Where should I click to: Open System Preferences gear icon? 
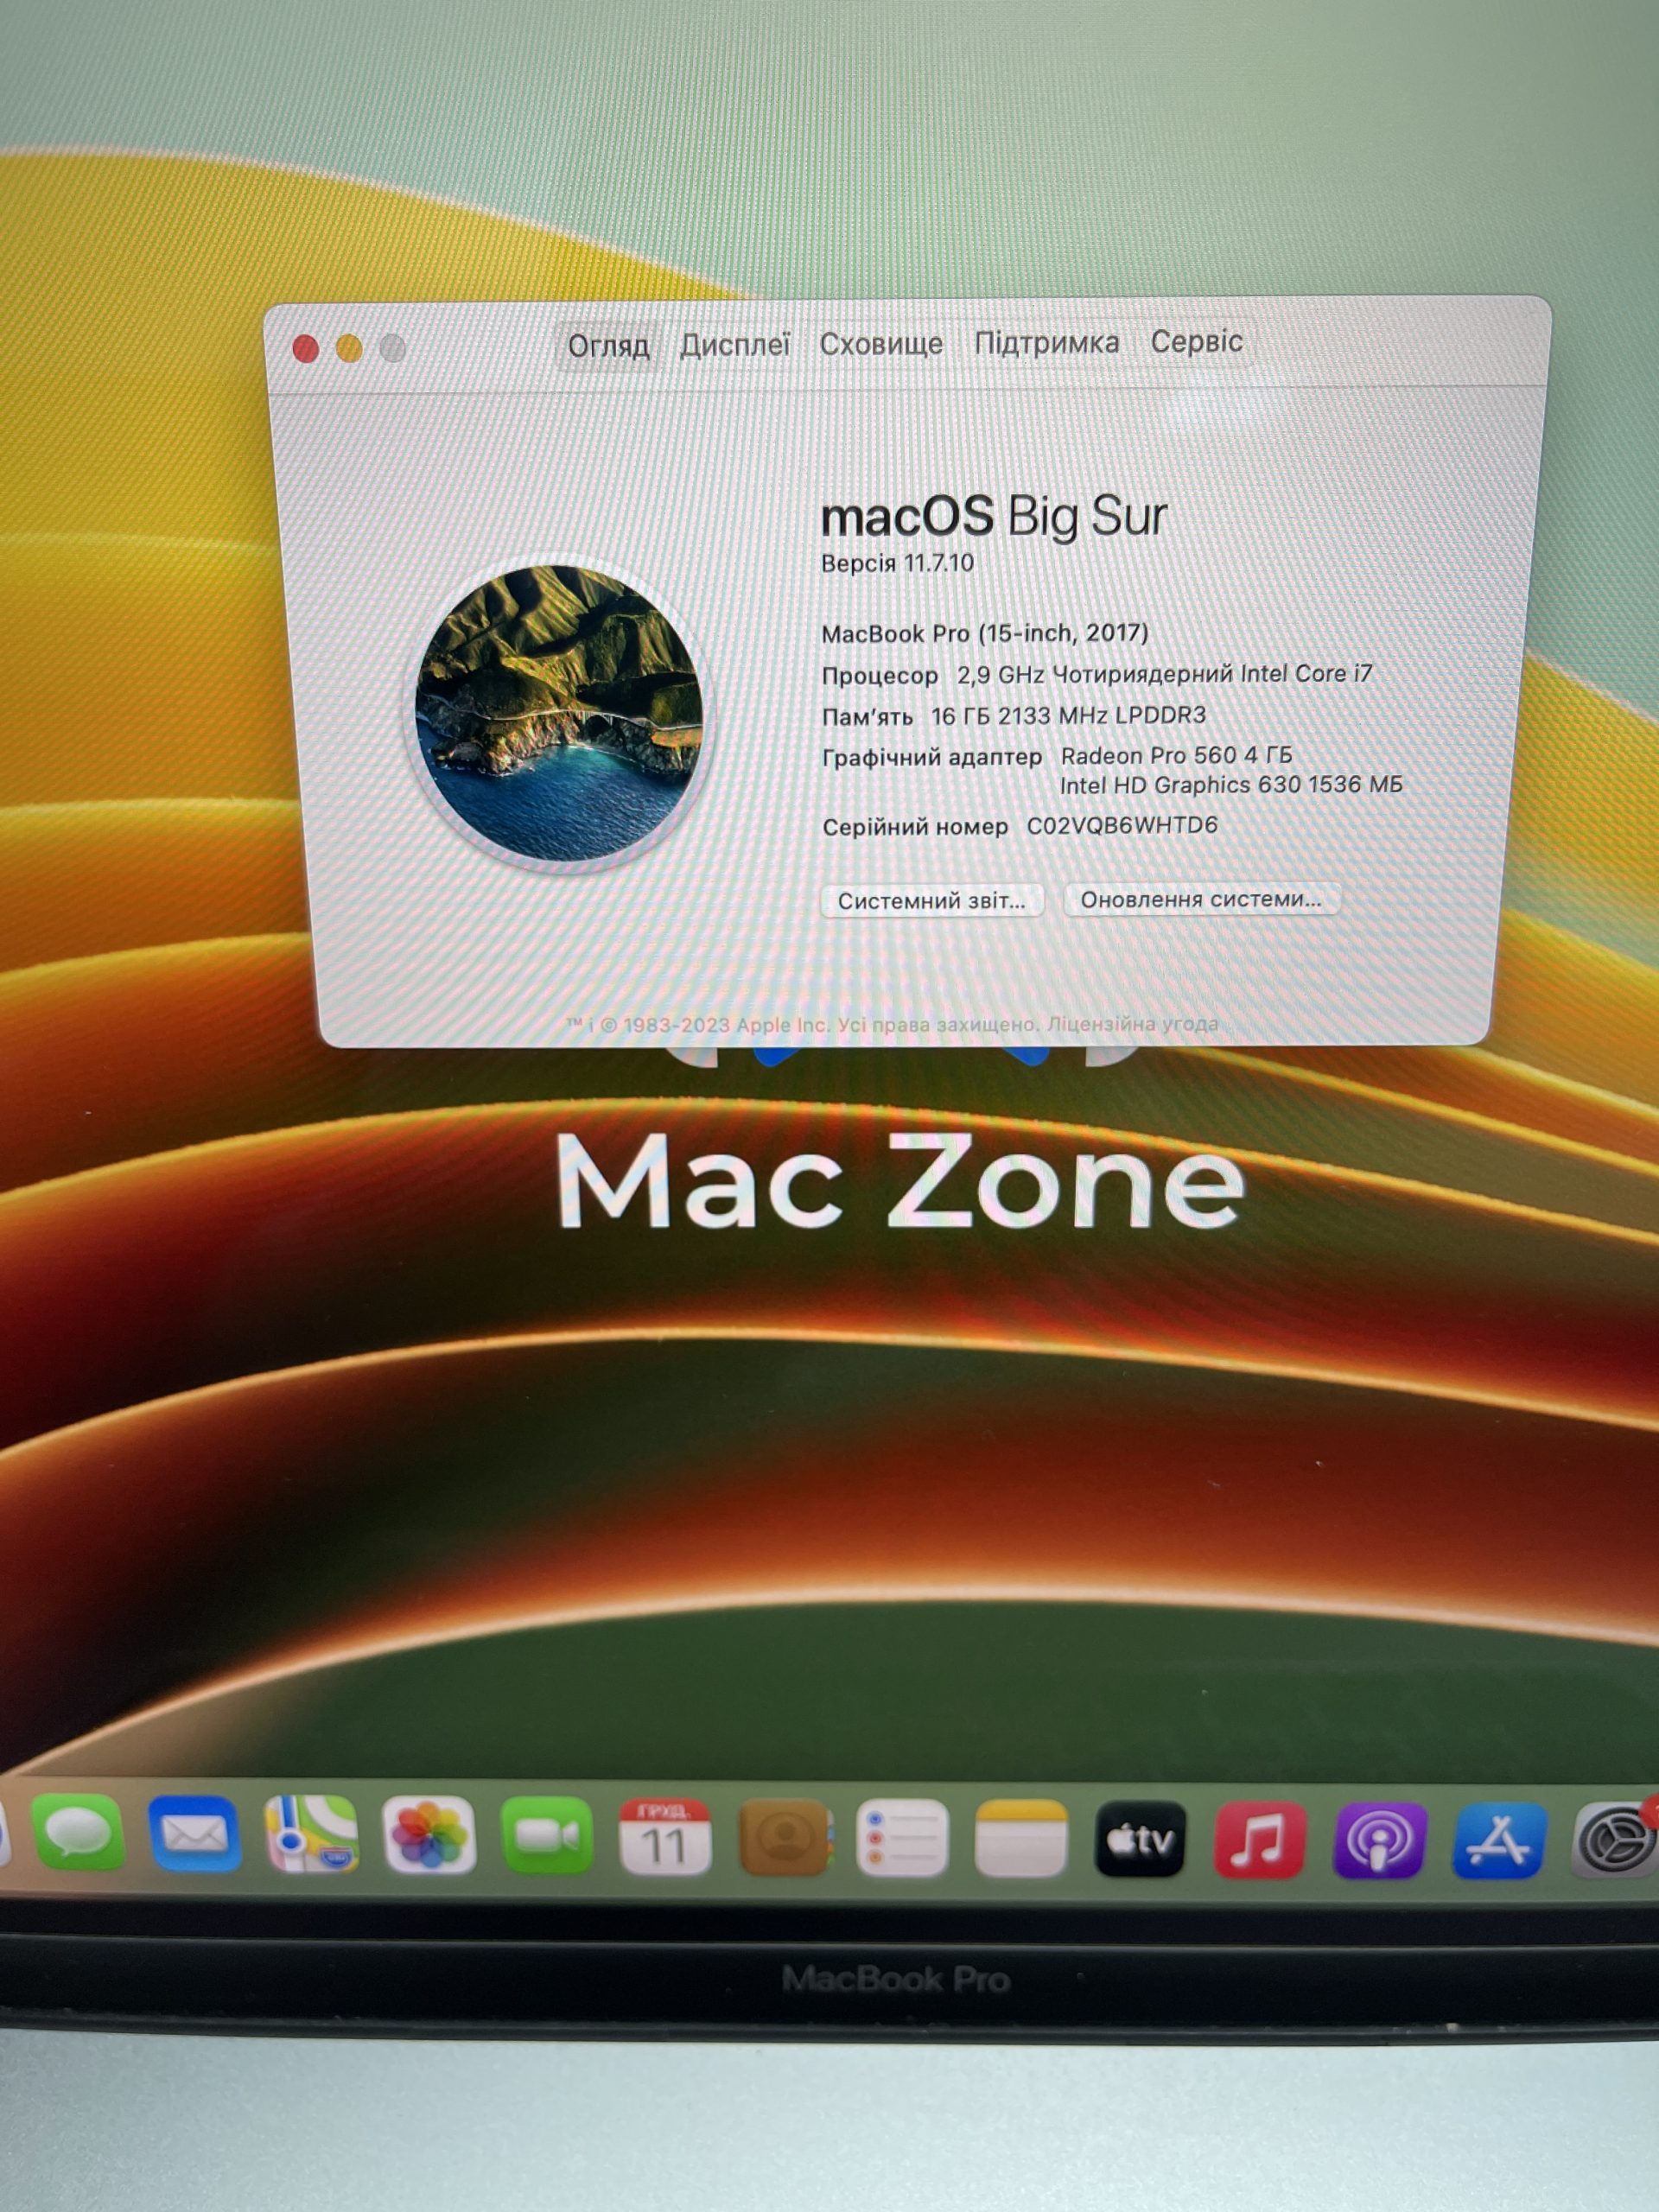click(1615, 1840)
